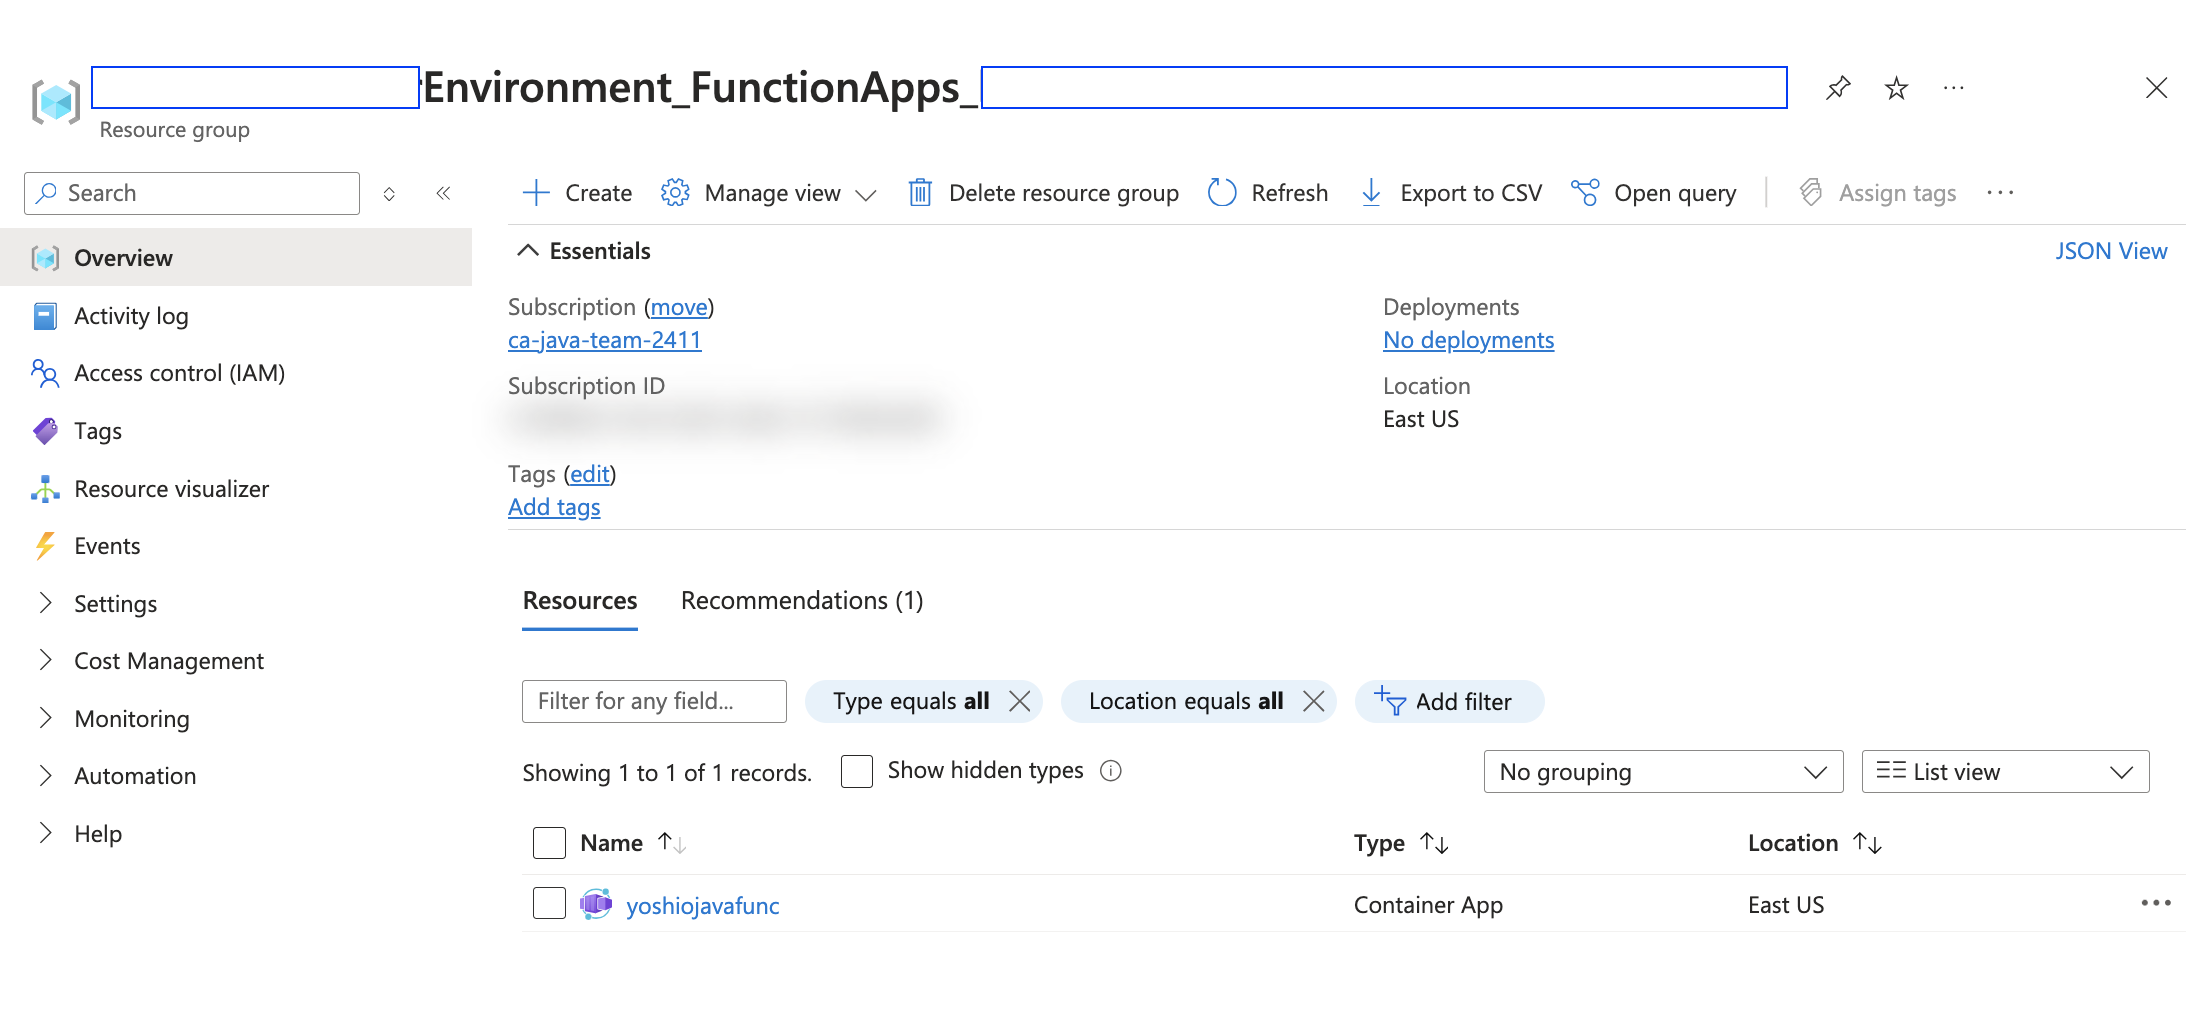Select the yoshiojavafunc row checkbox
2196x1026 pixels.
pyautogui.click(x=549, y=904)
